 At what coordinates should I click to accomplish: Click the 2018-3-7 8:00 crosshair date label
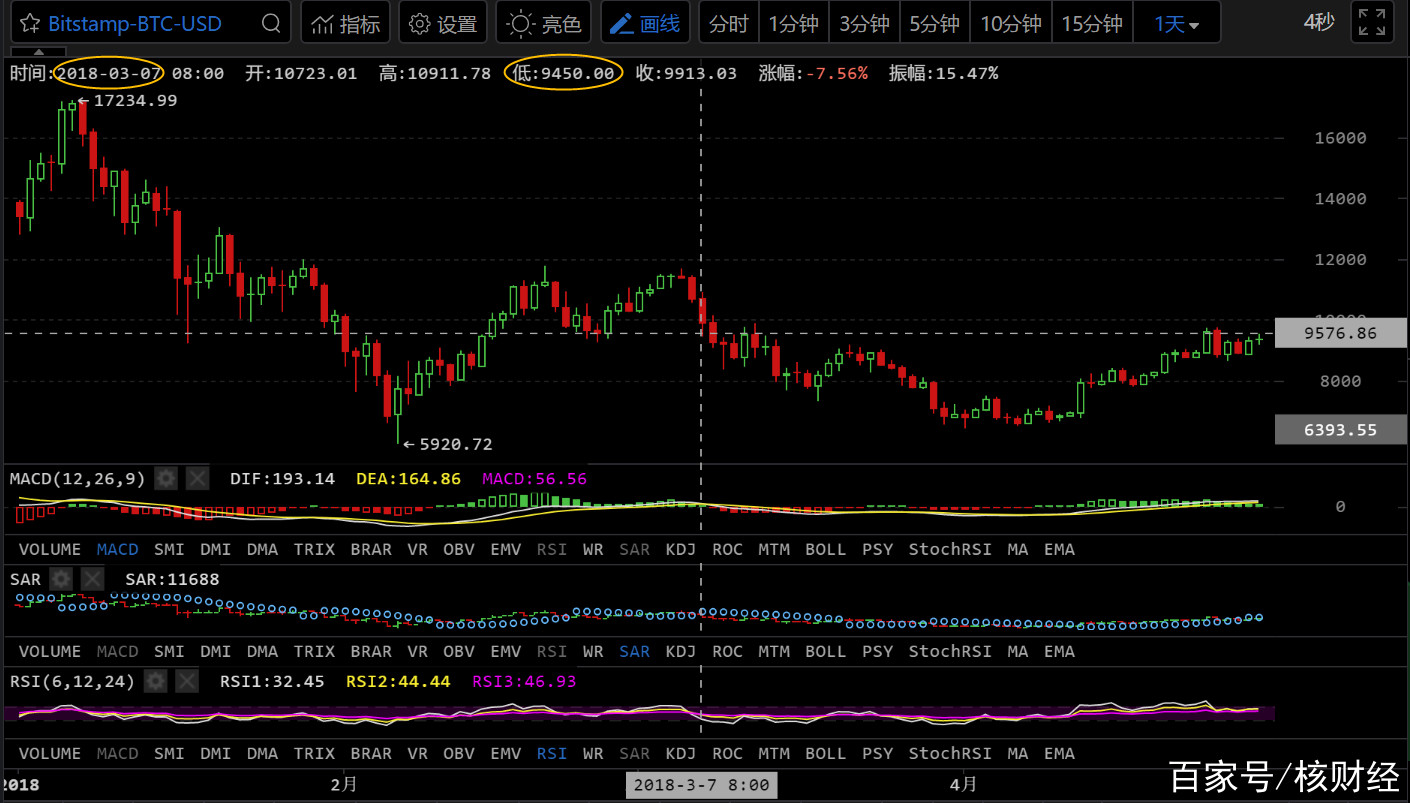701,785
